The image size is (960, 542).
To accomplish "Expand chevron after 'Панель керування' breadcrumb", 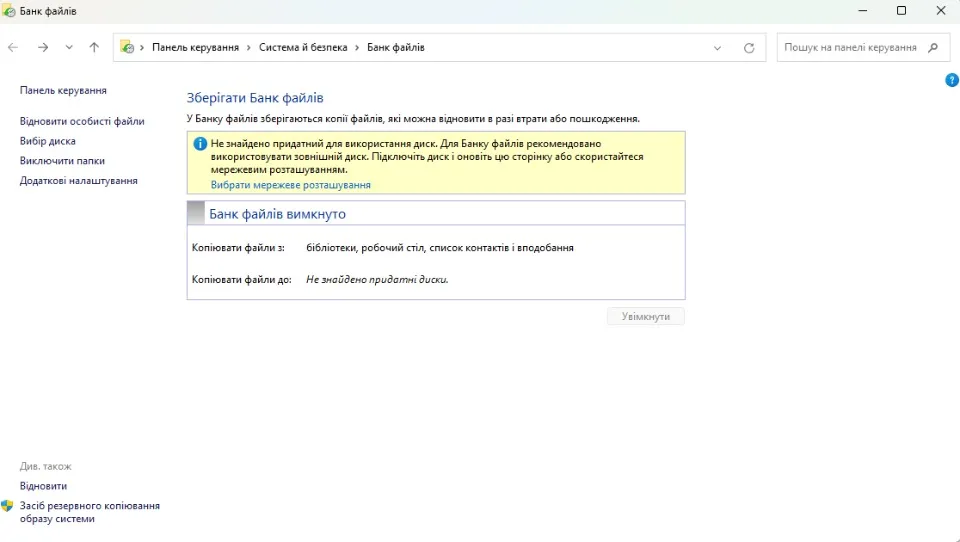I will pyautogui.click(x=249, y=47).
